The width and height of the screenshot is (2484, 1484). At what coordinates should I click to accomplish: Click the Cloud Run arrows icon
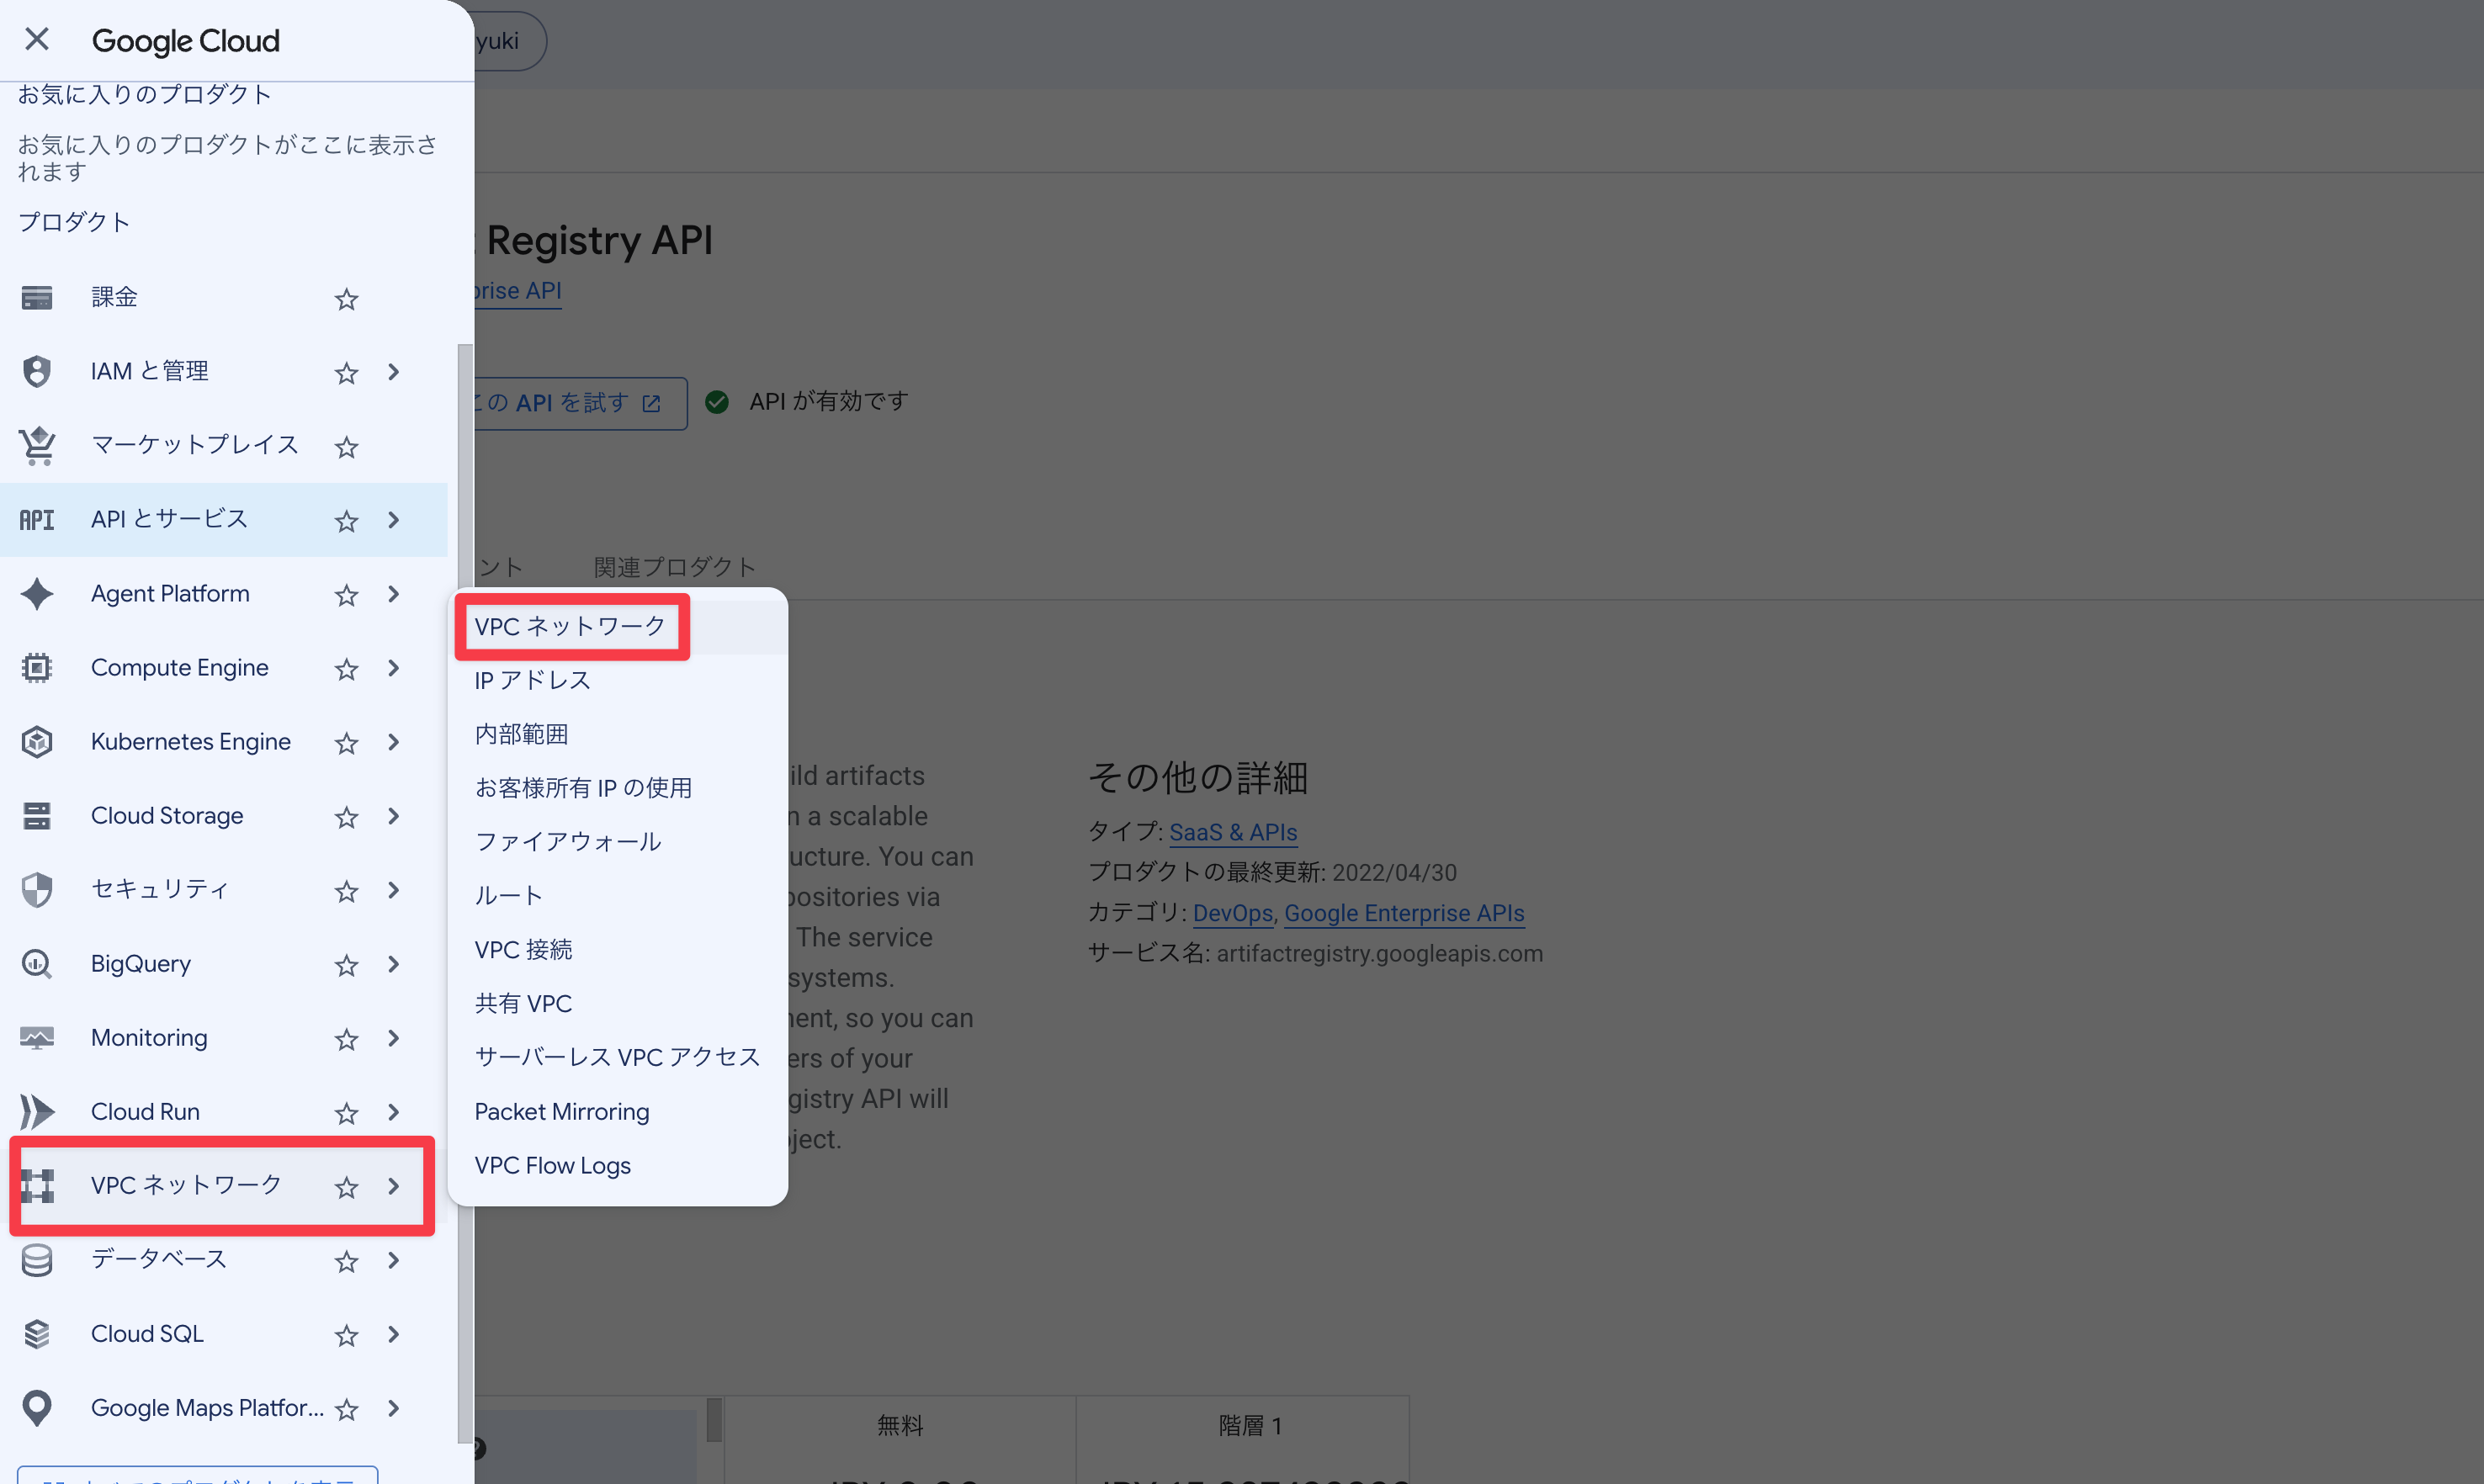(x=37, y=1112)
